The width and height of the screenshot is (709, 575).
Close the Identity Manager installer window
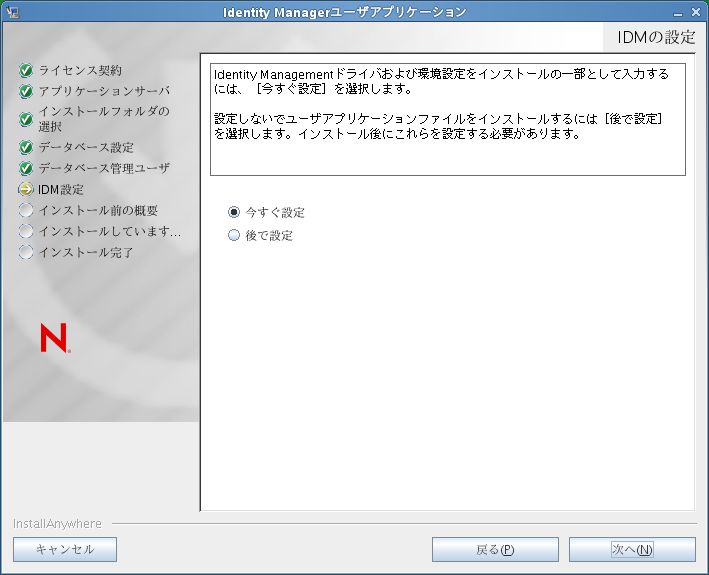(x=696, y=12)
